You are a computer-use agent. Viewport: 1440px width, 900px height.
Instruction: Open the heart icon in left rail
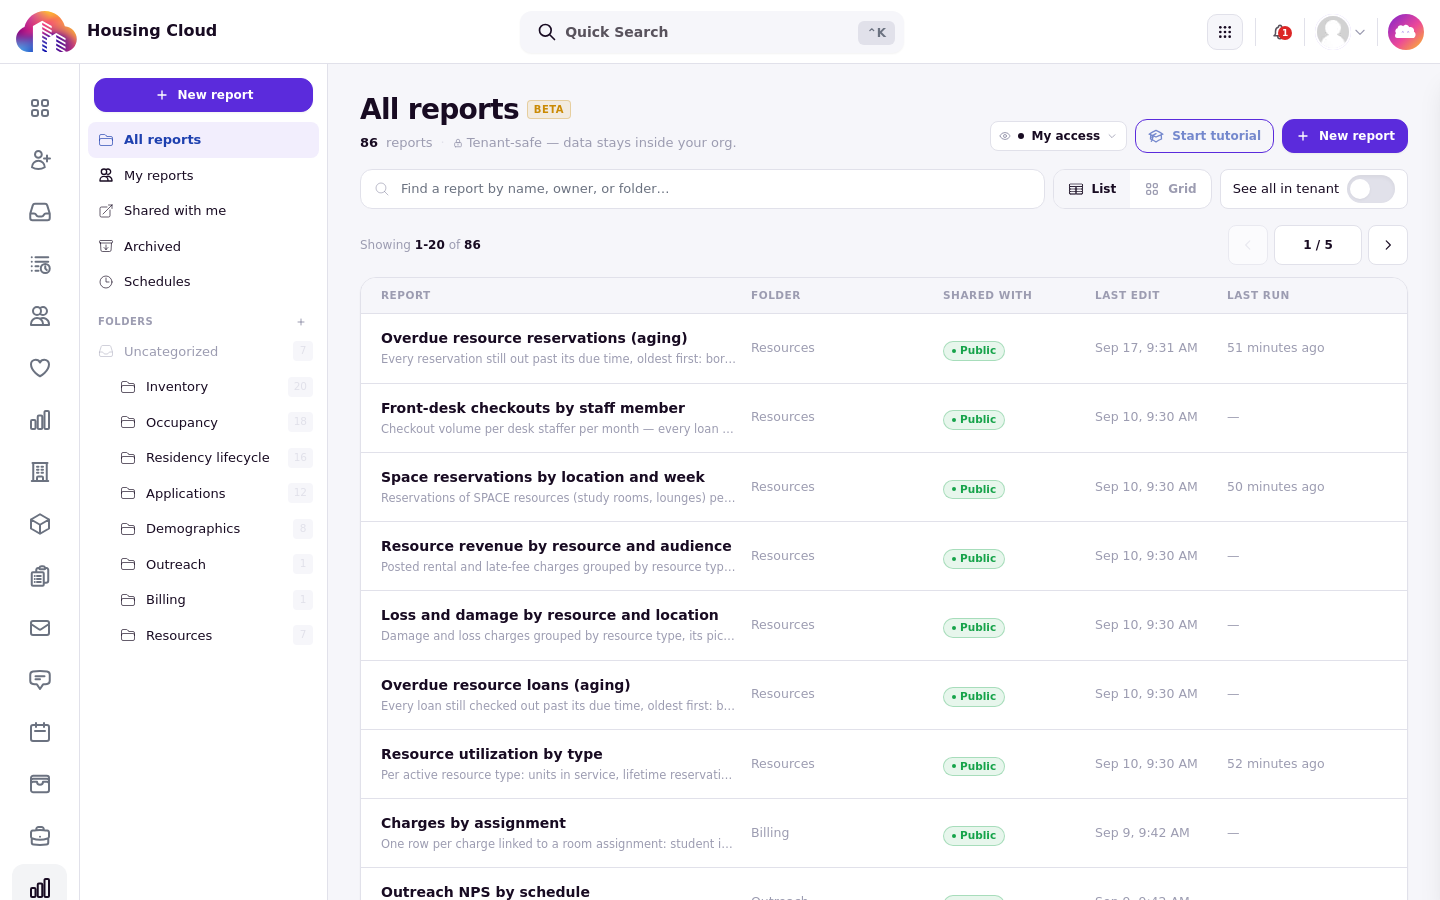point(40,368)
